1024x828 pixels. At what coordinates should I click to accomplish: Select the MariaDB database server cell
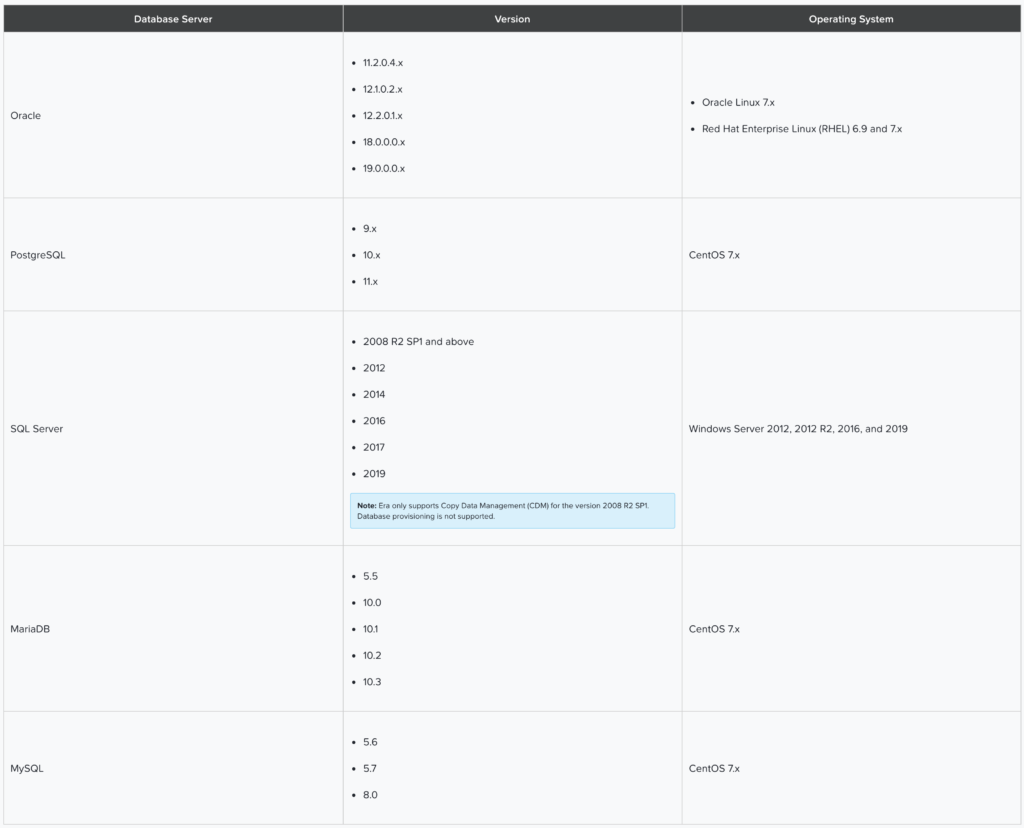click(x=30, y=629)
